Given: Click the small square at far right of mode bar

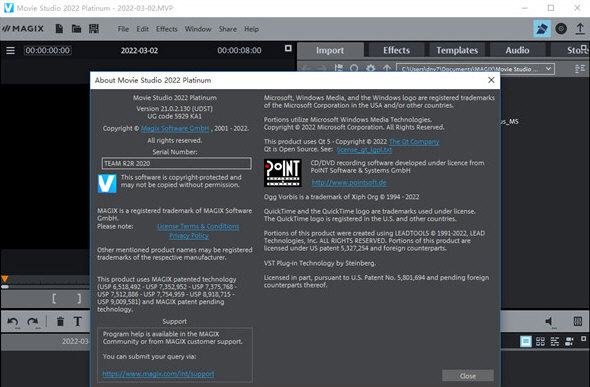Looking at the screenshot, I should [583, 339].
